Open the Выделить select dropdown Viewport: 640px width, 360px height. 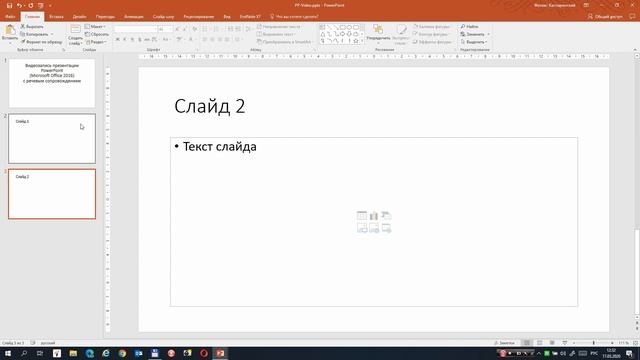click(473, 42)
